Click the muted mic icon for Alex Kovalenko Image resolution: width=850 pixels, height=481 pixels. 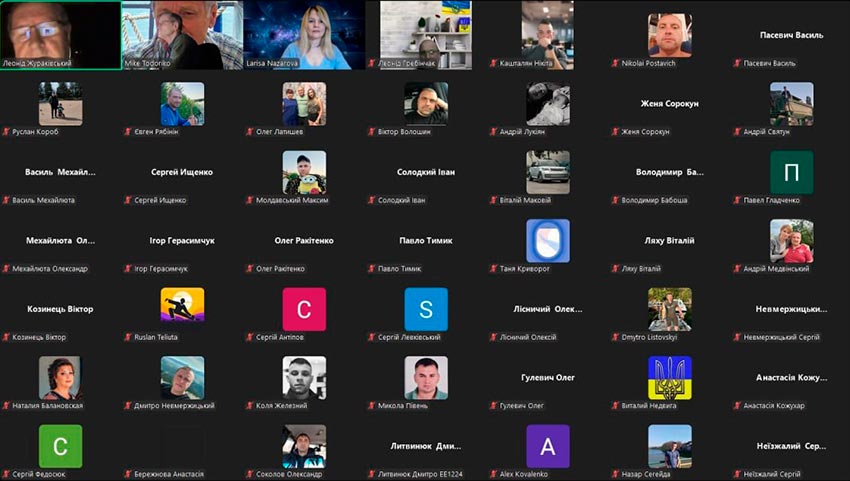(493, 474)
